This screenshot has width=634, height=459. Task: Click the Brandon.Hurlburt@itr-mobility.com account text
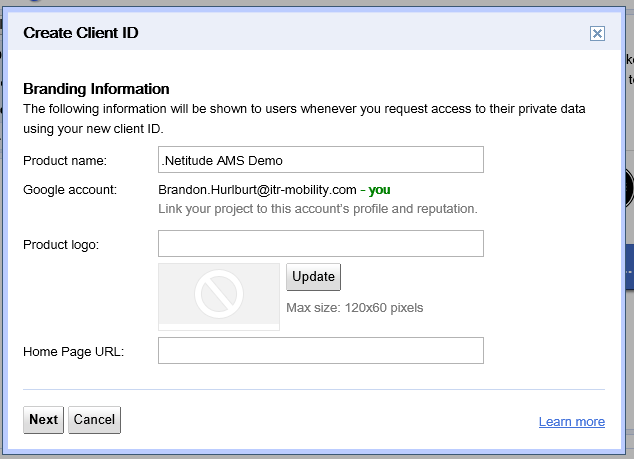click(x=257, y=190)
